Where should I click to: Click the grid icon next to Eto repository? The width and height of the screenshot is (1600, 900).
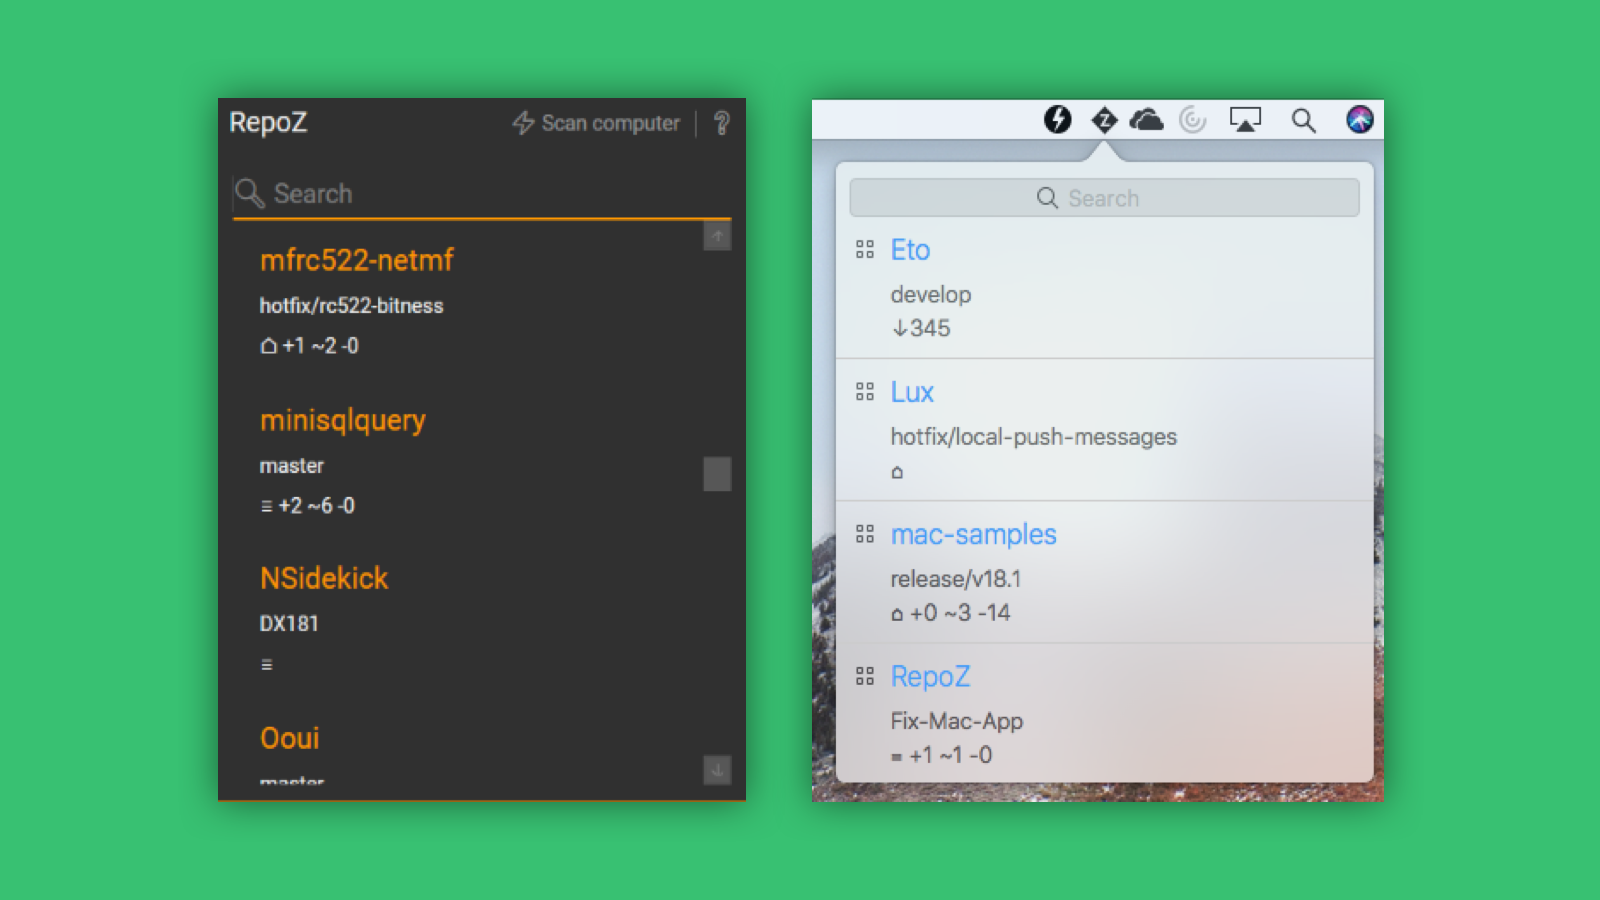(x=865, y=249)
